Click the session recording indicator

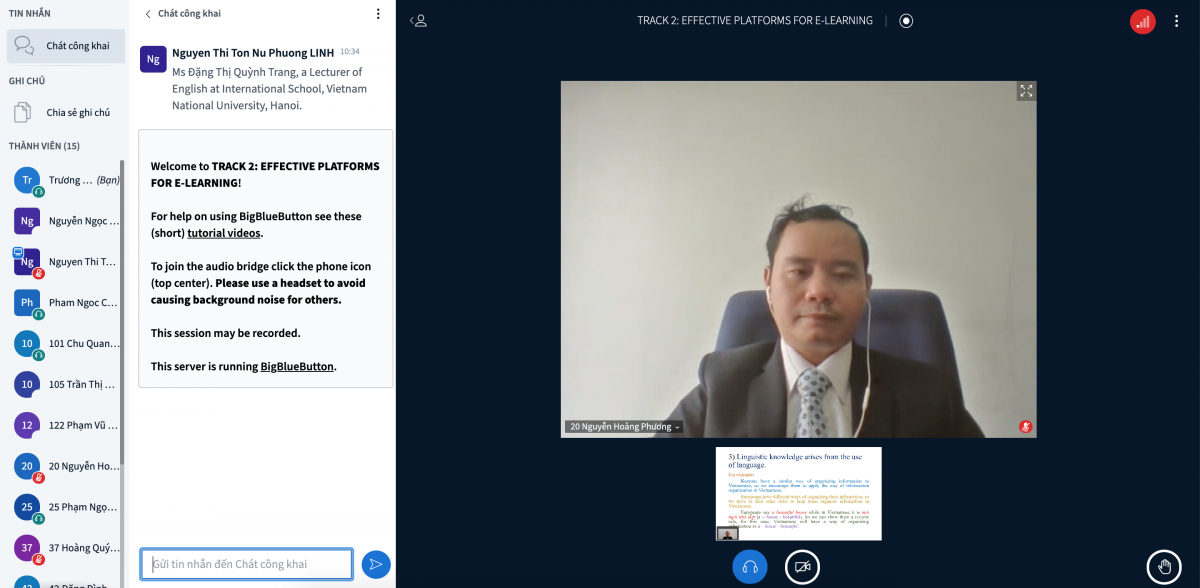pos(906,20)
